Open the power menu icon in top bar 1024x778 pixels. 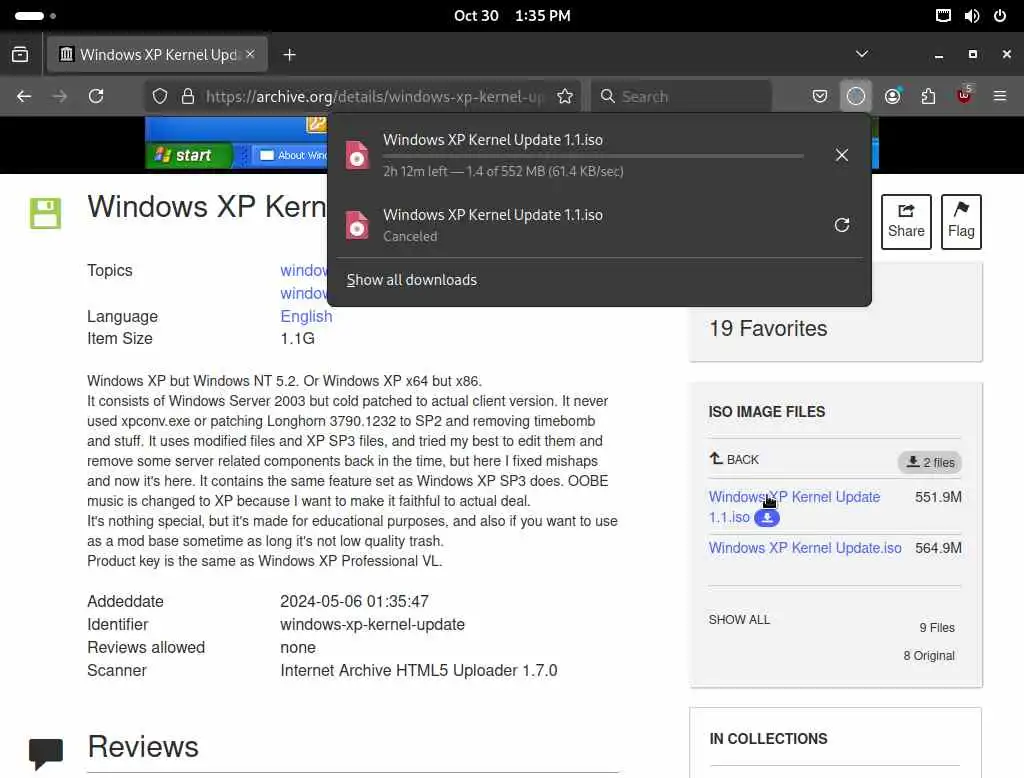click(1000, 16)
